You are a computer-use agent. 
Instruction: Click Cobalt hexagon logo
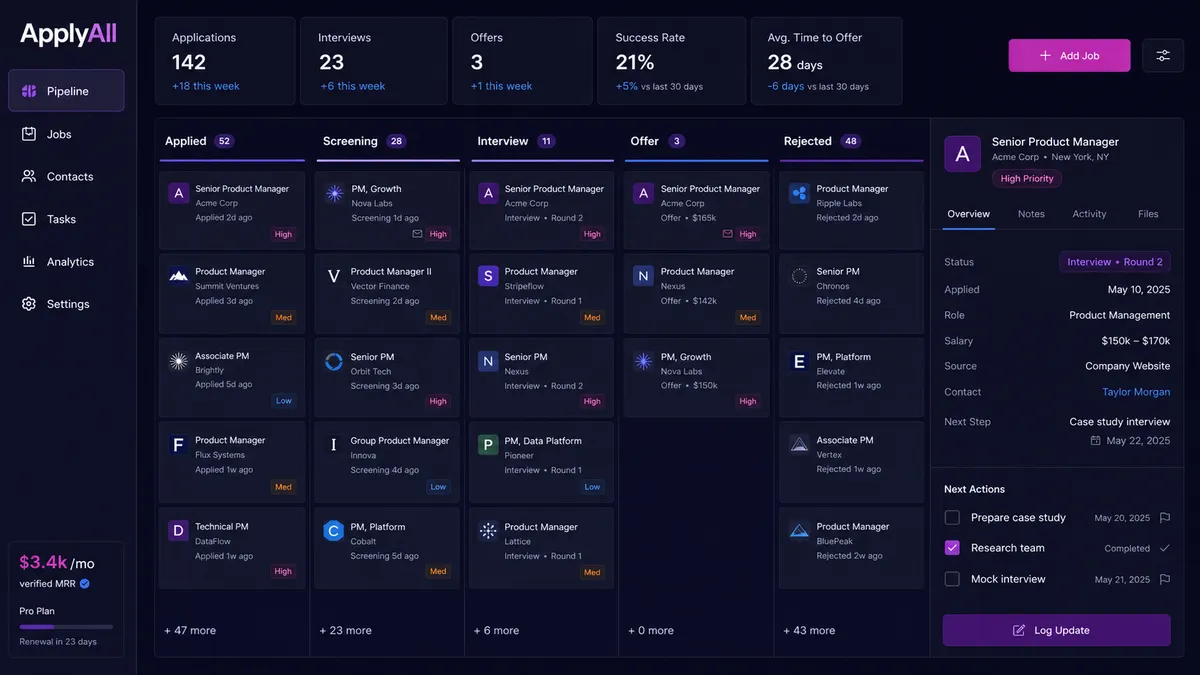(x=334, y=531)
